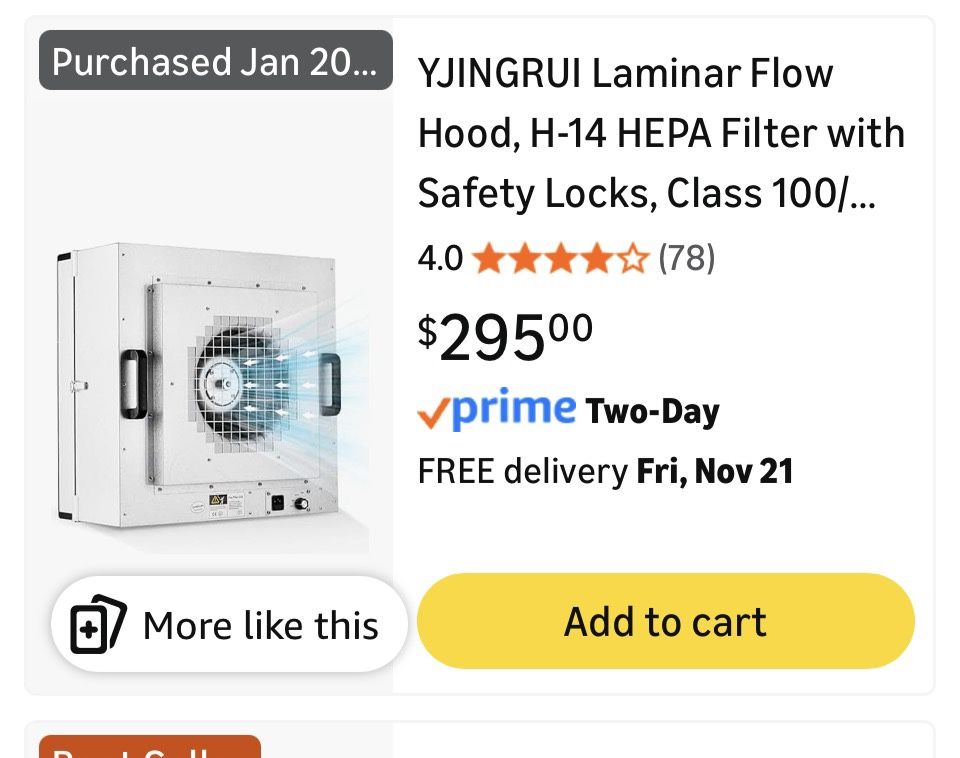Click the 'FREE delivery Fri, Nov 21' text
Viewport: 960px width, 758px height.
pyautogui.click(x=605, y=469)
